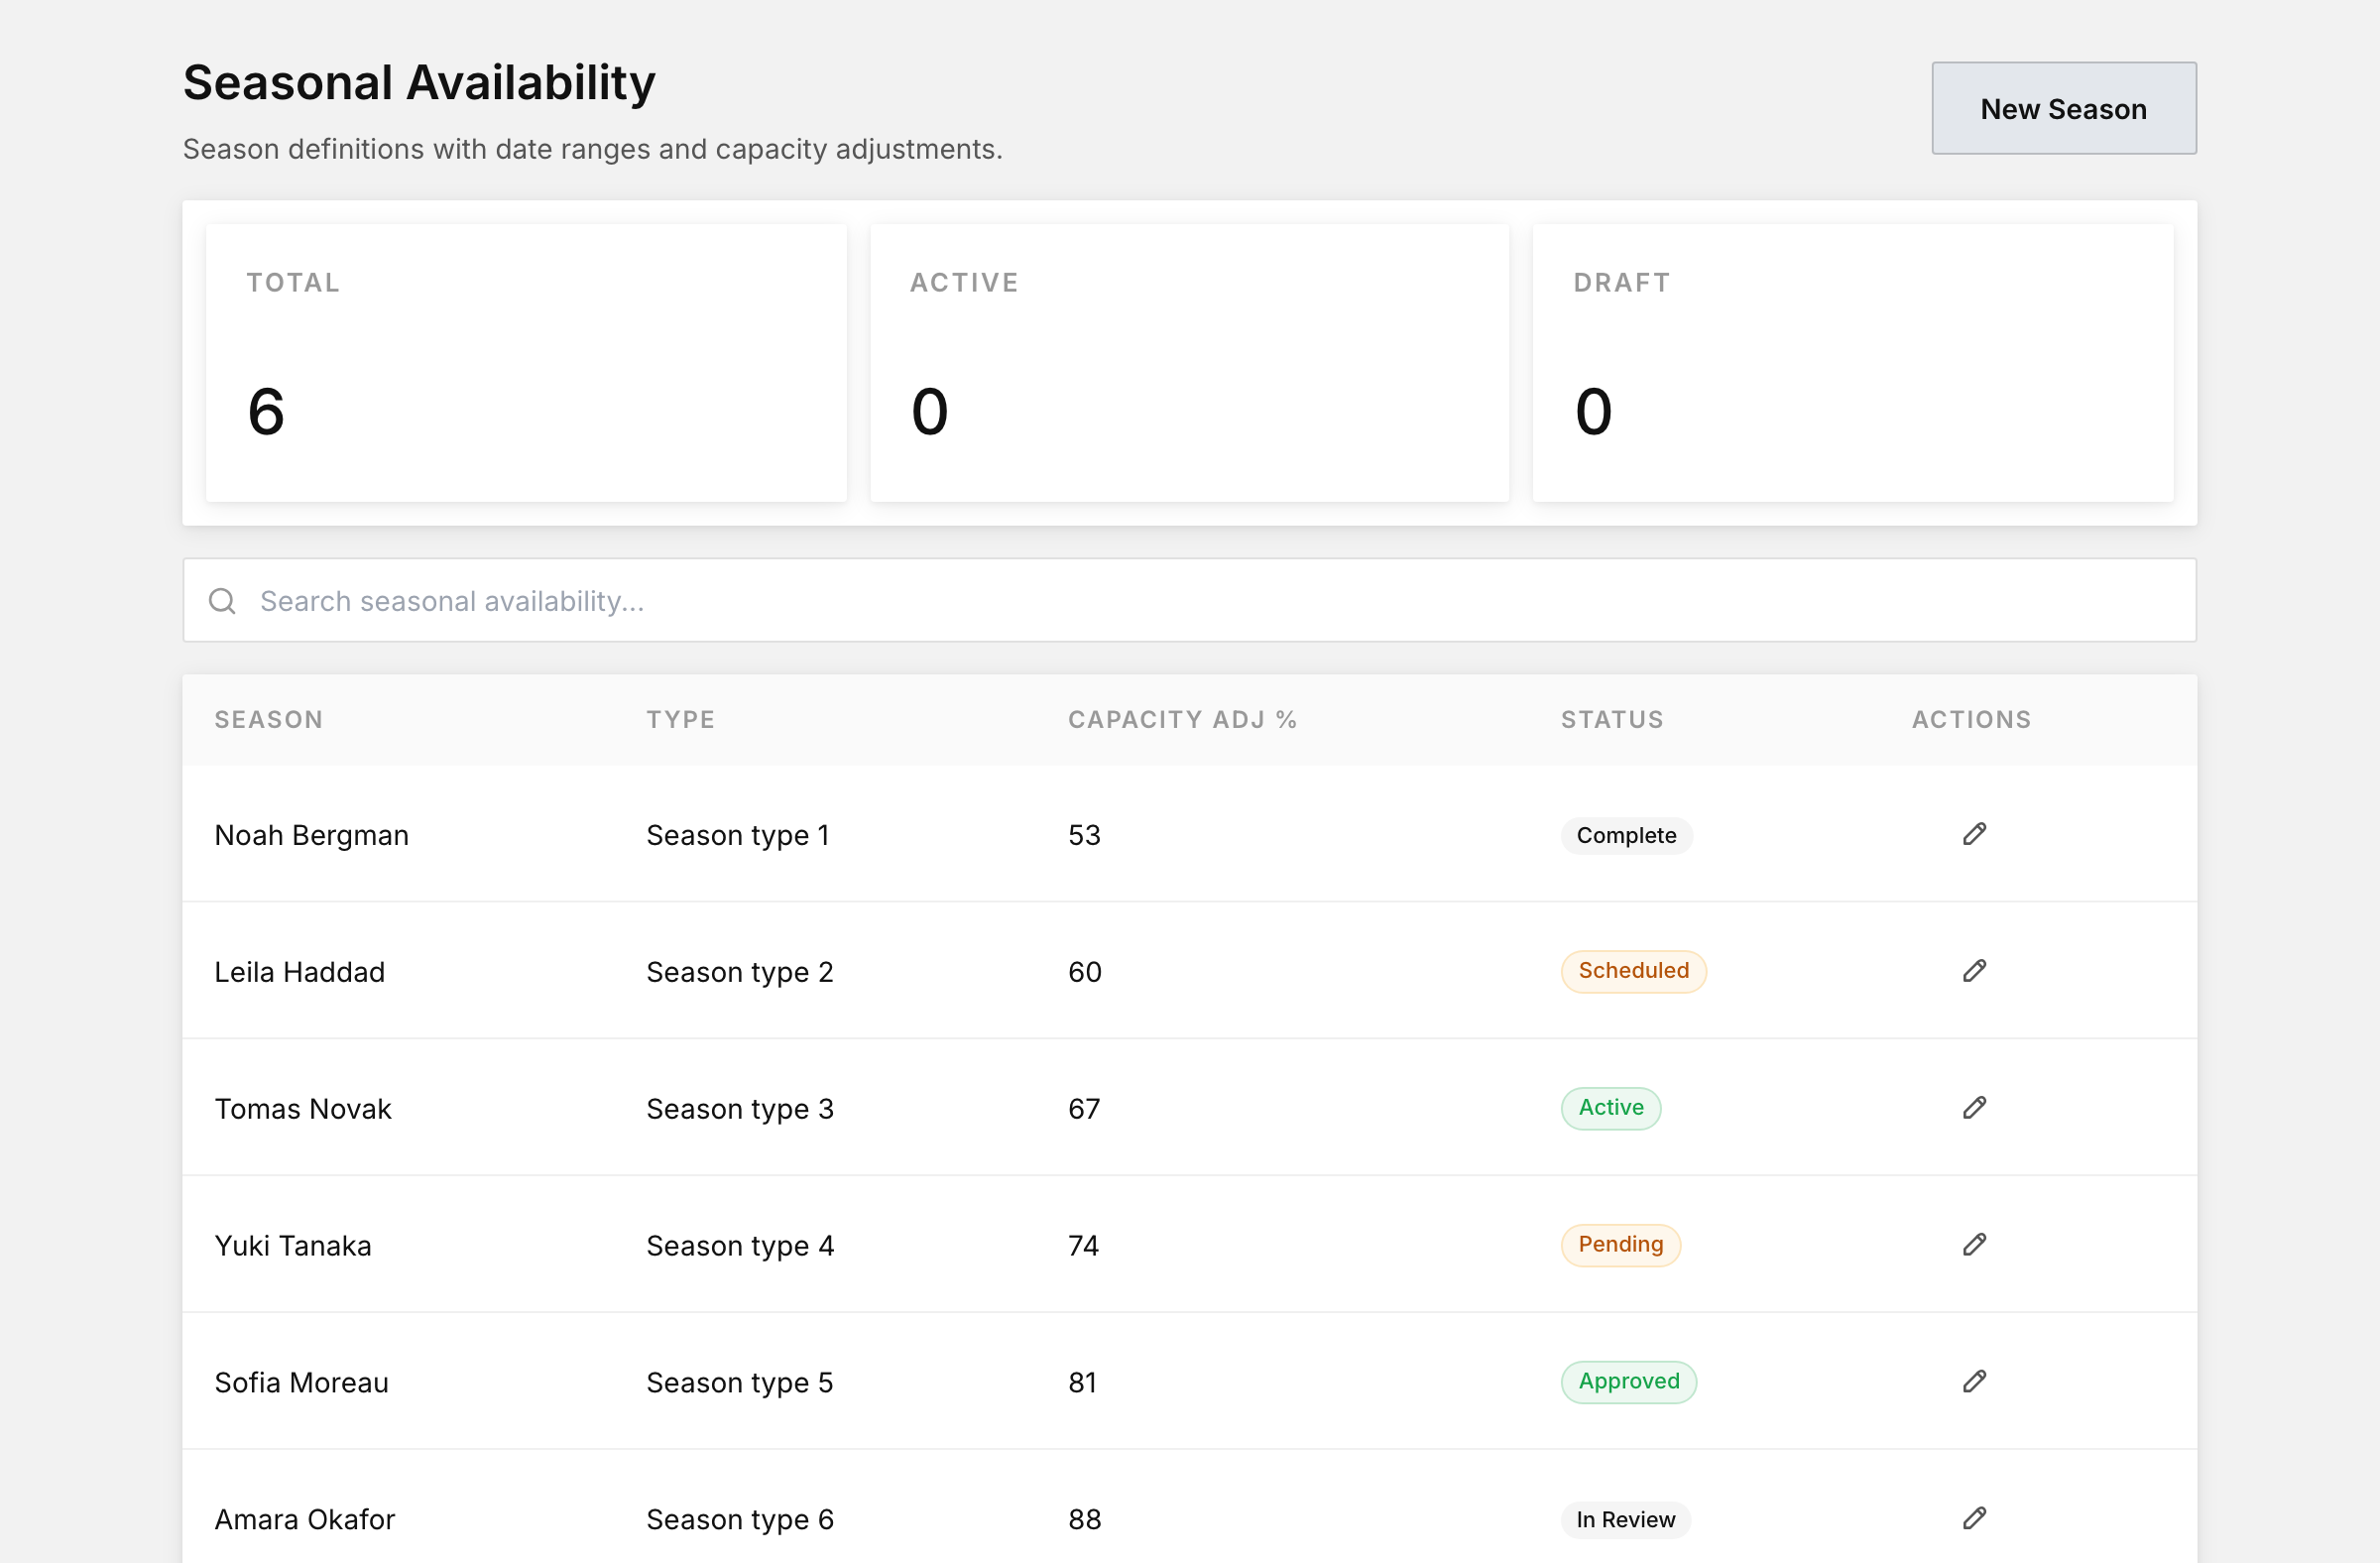Viewport: 2380px width, 1563px height.
Task: Edit Sofia Moreau season via pencil icon
Action: 1974,1382
